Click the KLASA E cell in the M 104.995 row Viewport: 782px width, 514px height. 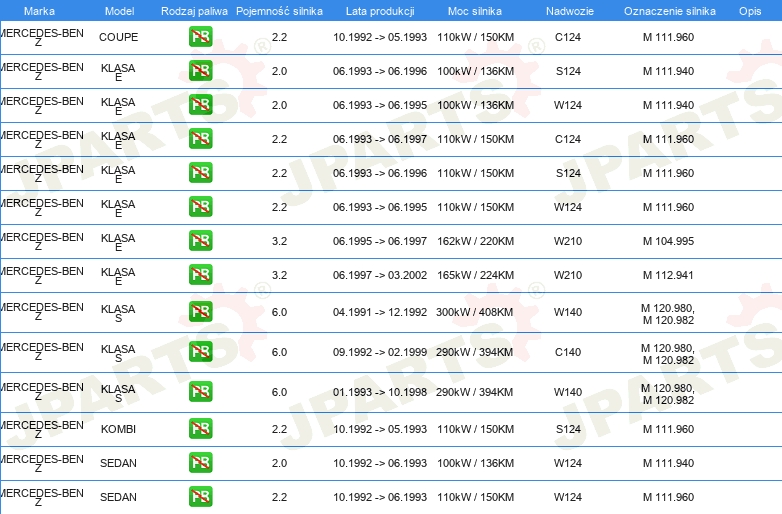point(118,242)
